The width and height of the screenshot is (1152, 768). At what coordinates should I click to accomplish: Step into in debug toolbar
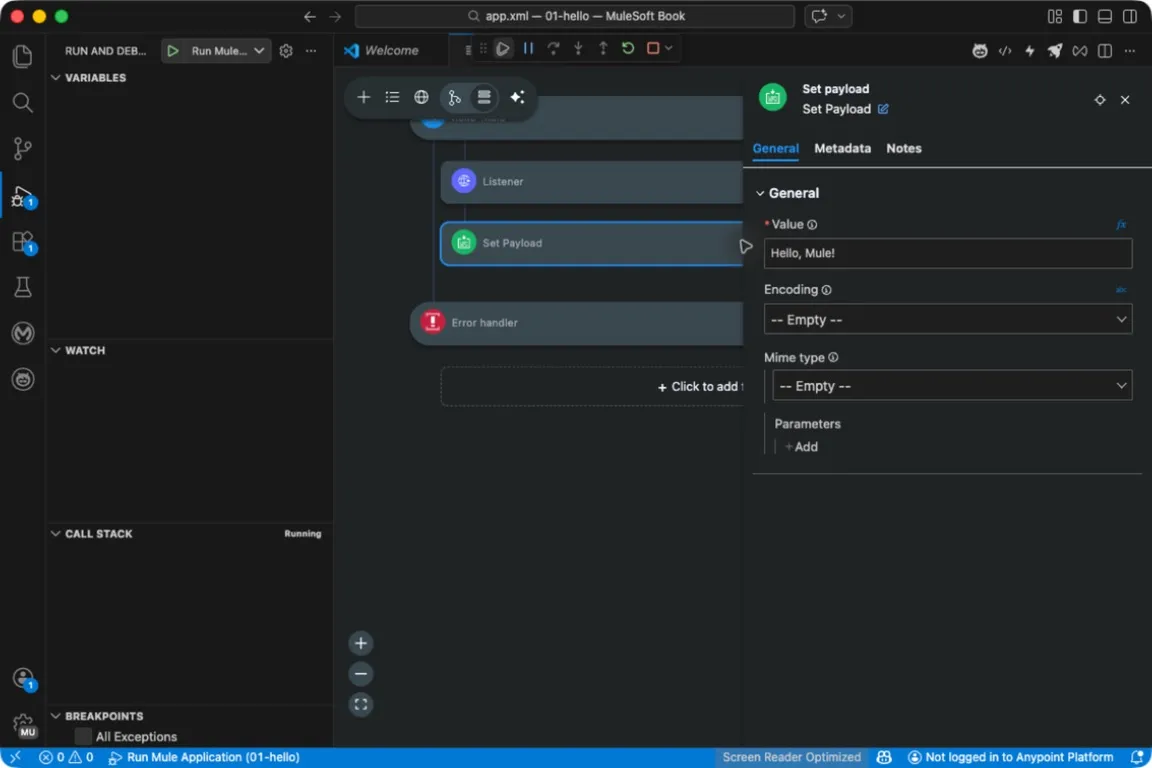coord(578,49)
